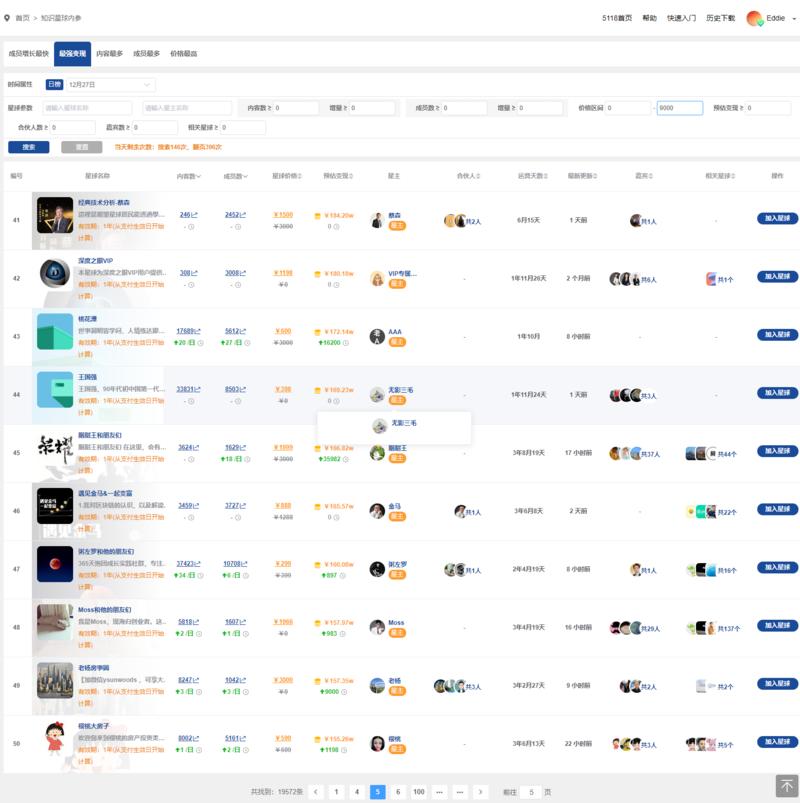Switch to 成员增长最快 tab
This screenshot has width=800, height=803.
click(x=28, y=53)
